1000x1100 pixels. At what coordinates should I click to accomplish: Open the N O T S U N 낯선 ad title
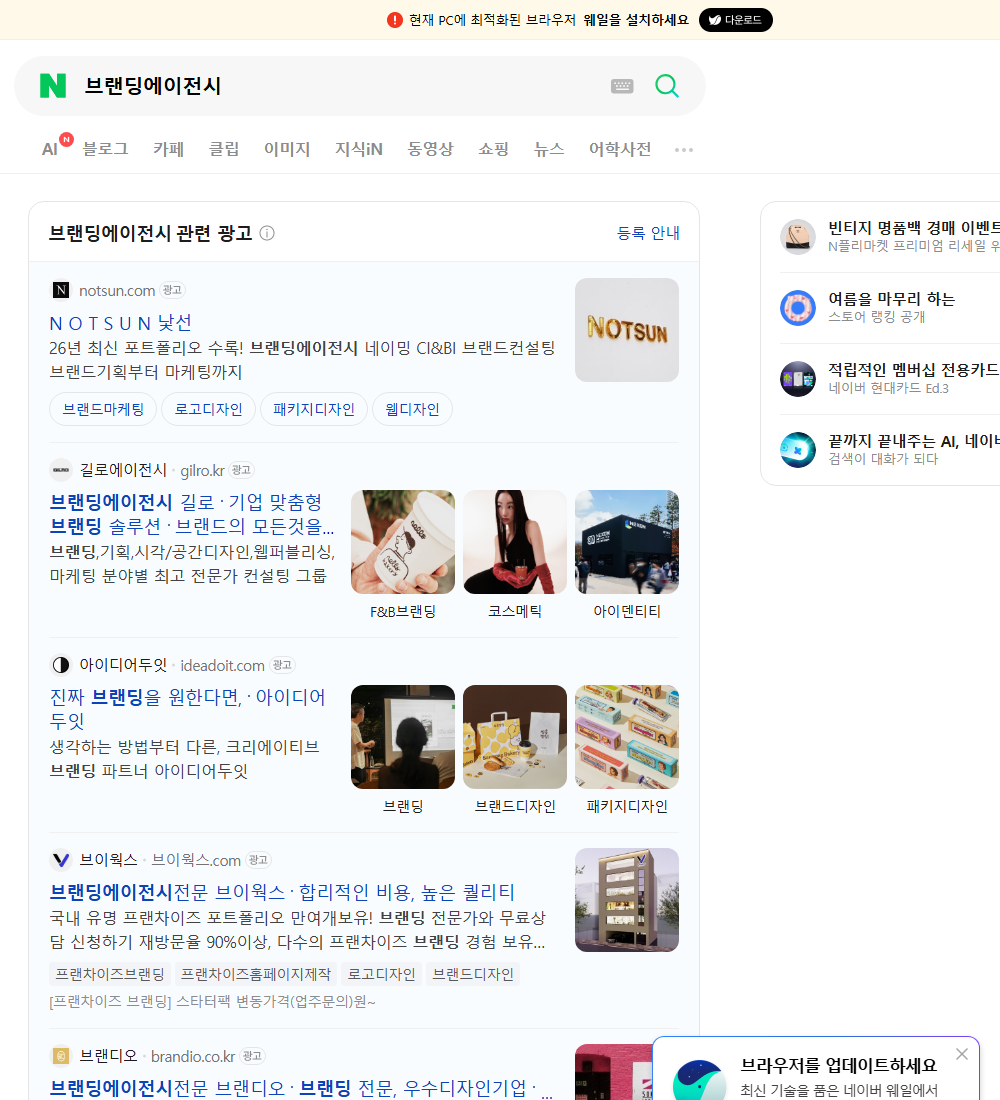click(121, 323)
